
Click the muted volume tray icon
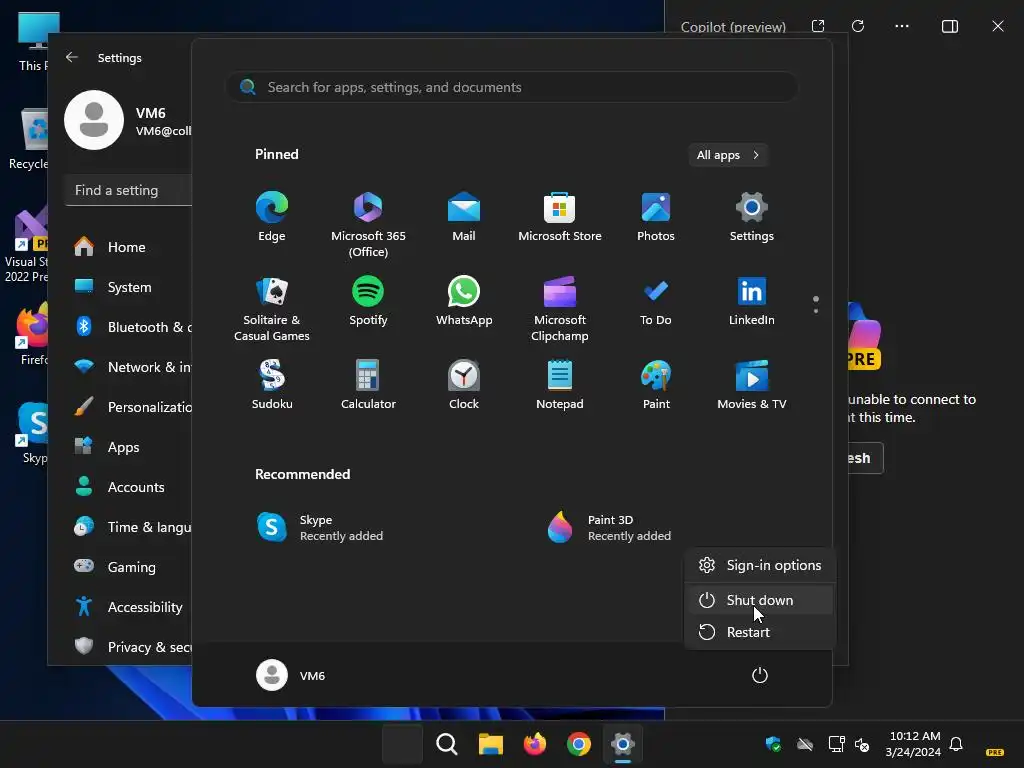862,744
